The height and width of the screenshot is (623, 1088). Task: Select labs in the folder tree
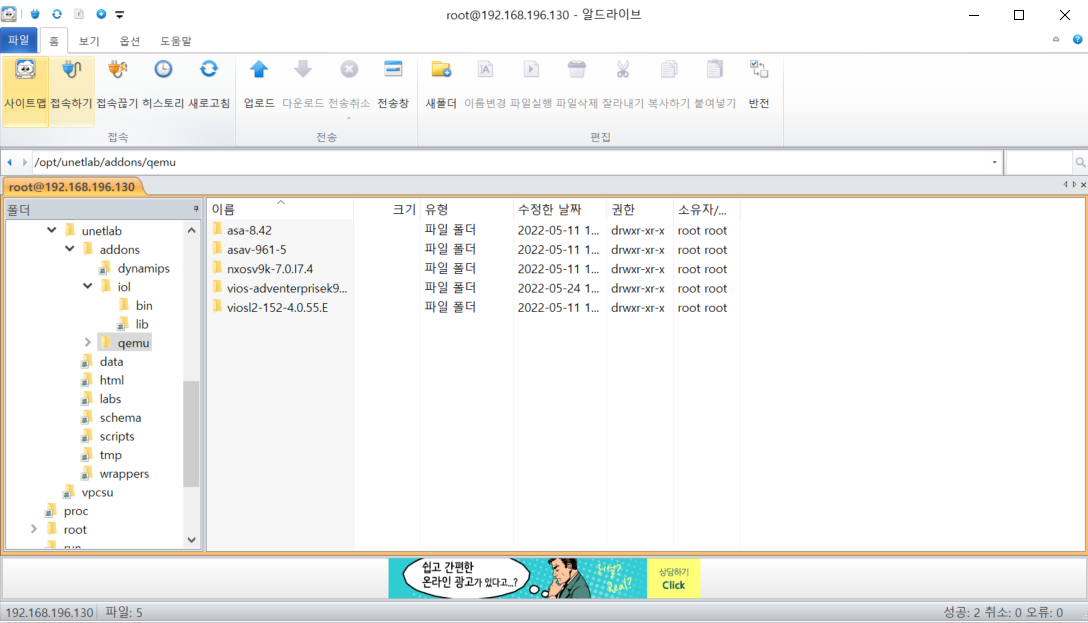[110, 399]
